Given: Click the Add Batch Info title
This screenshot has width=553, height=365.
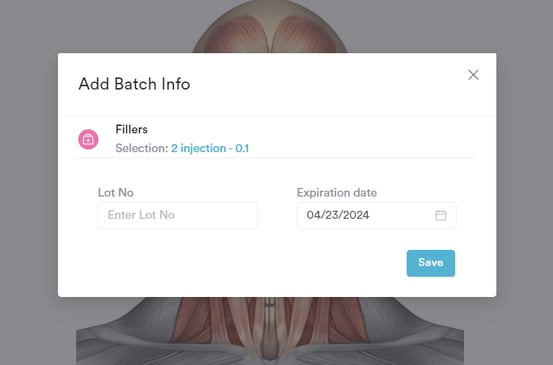Looking at the screenshot, I should 134,84.
